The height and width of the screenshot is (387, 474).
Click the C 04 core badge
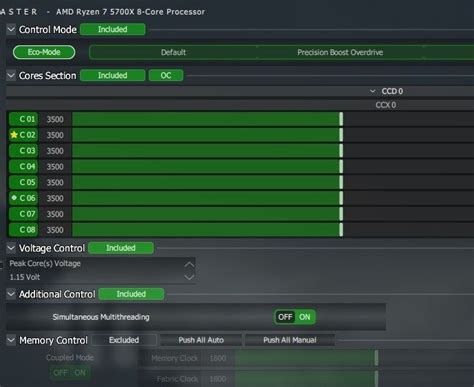click(x=23, y=166)
